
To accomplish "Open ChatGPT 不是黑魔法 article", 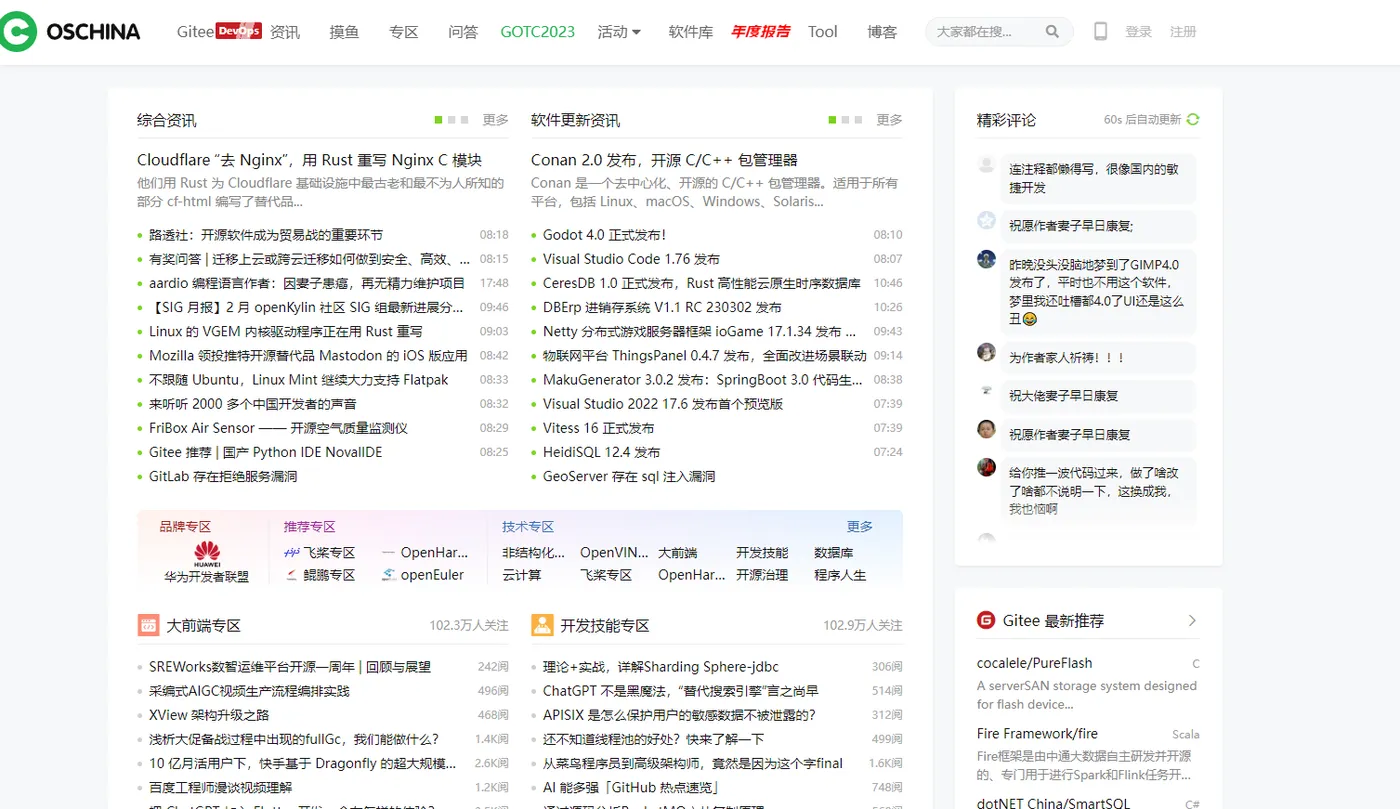I will [681, 691].
